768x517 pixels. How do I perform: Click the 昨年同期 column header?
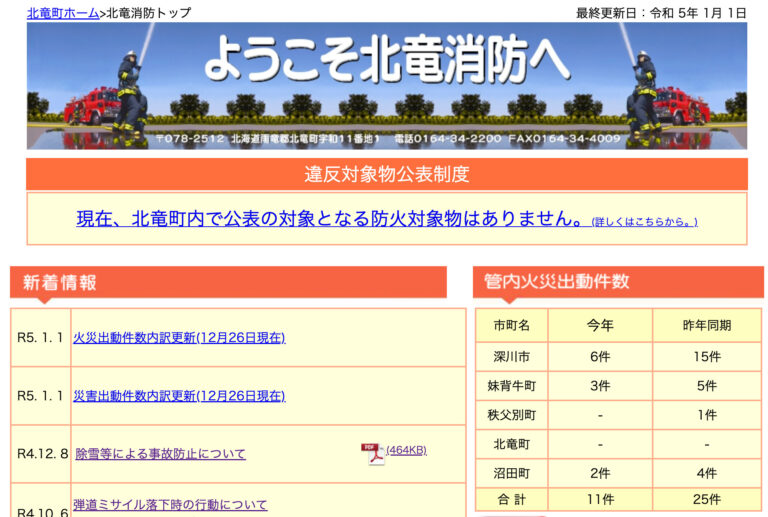(x=706, y=325)
